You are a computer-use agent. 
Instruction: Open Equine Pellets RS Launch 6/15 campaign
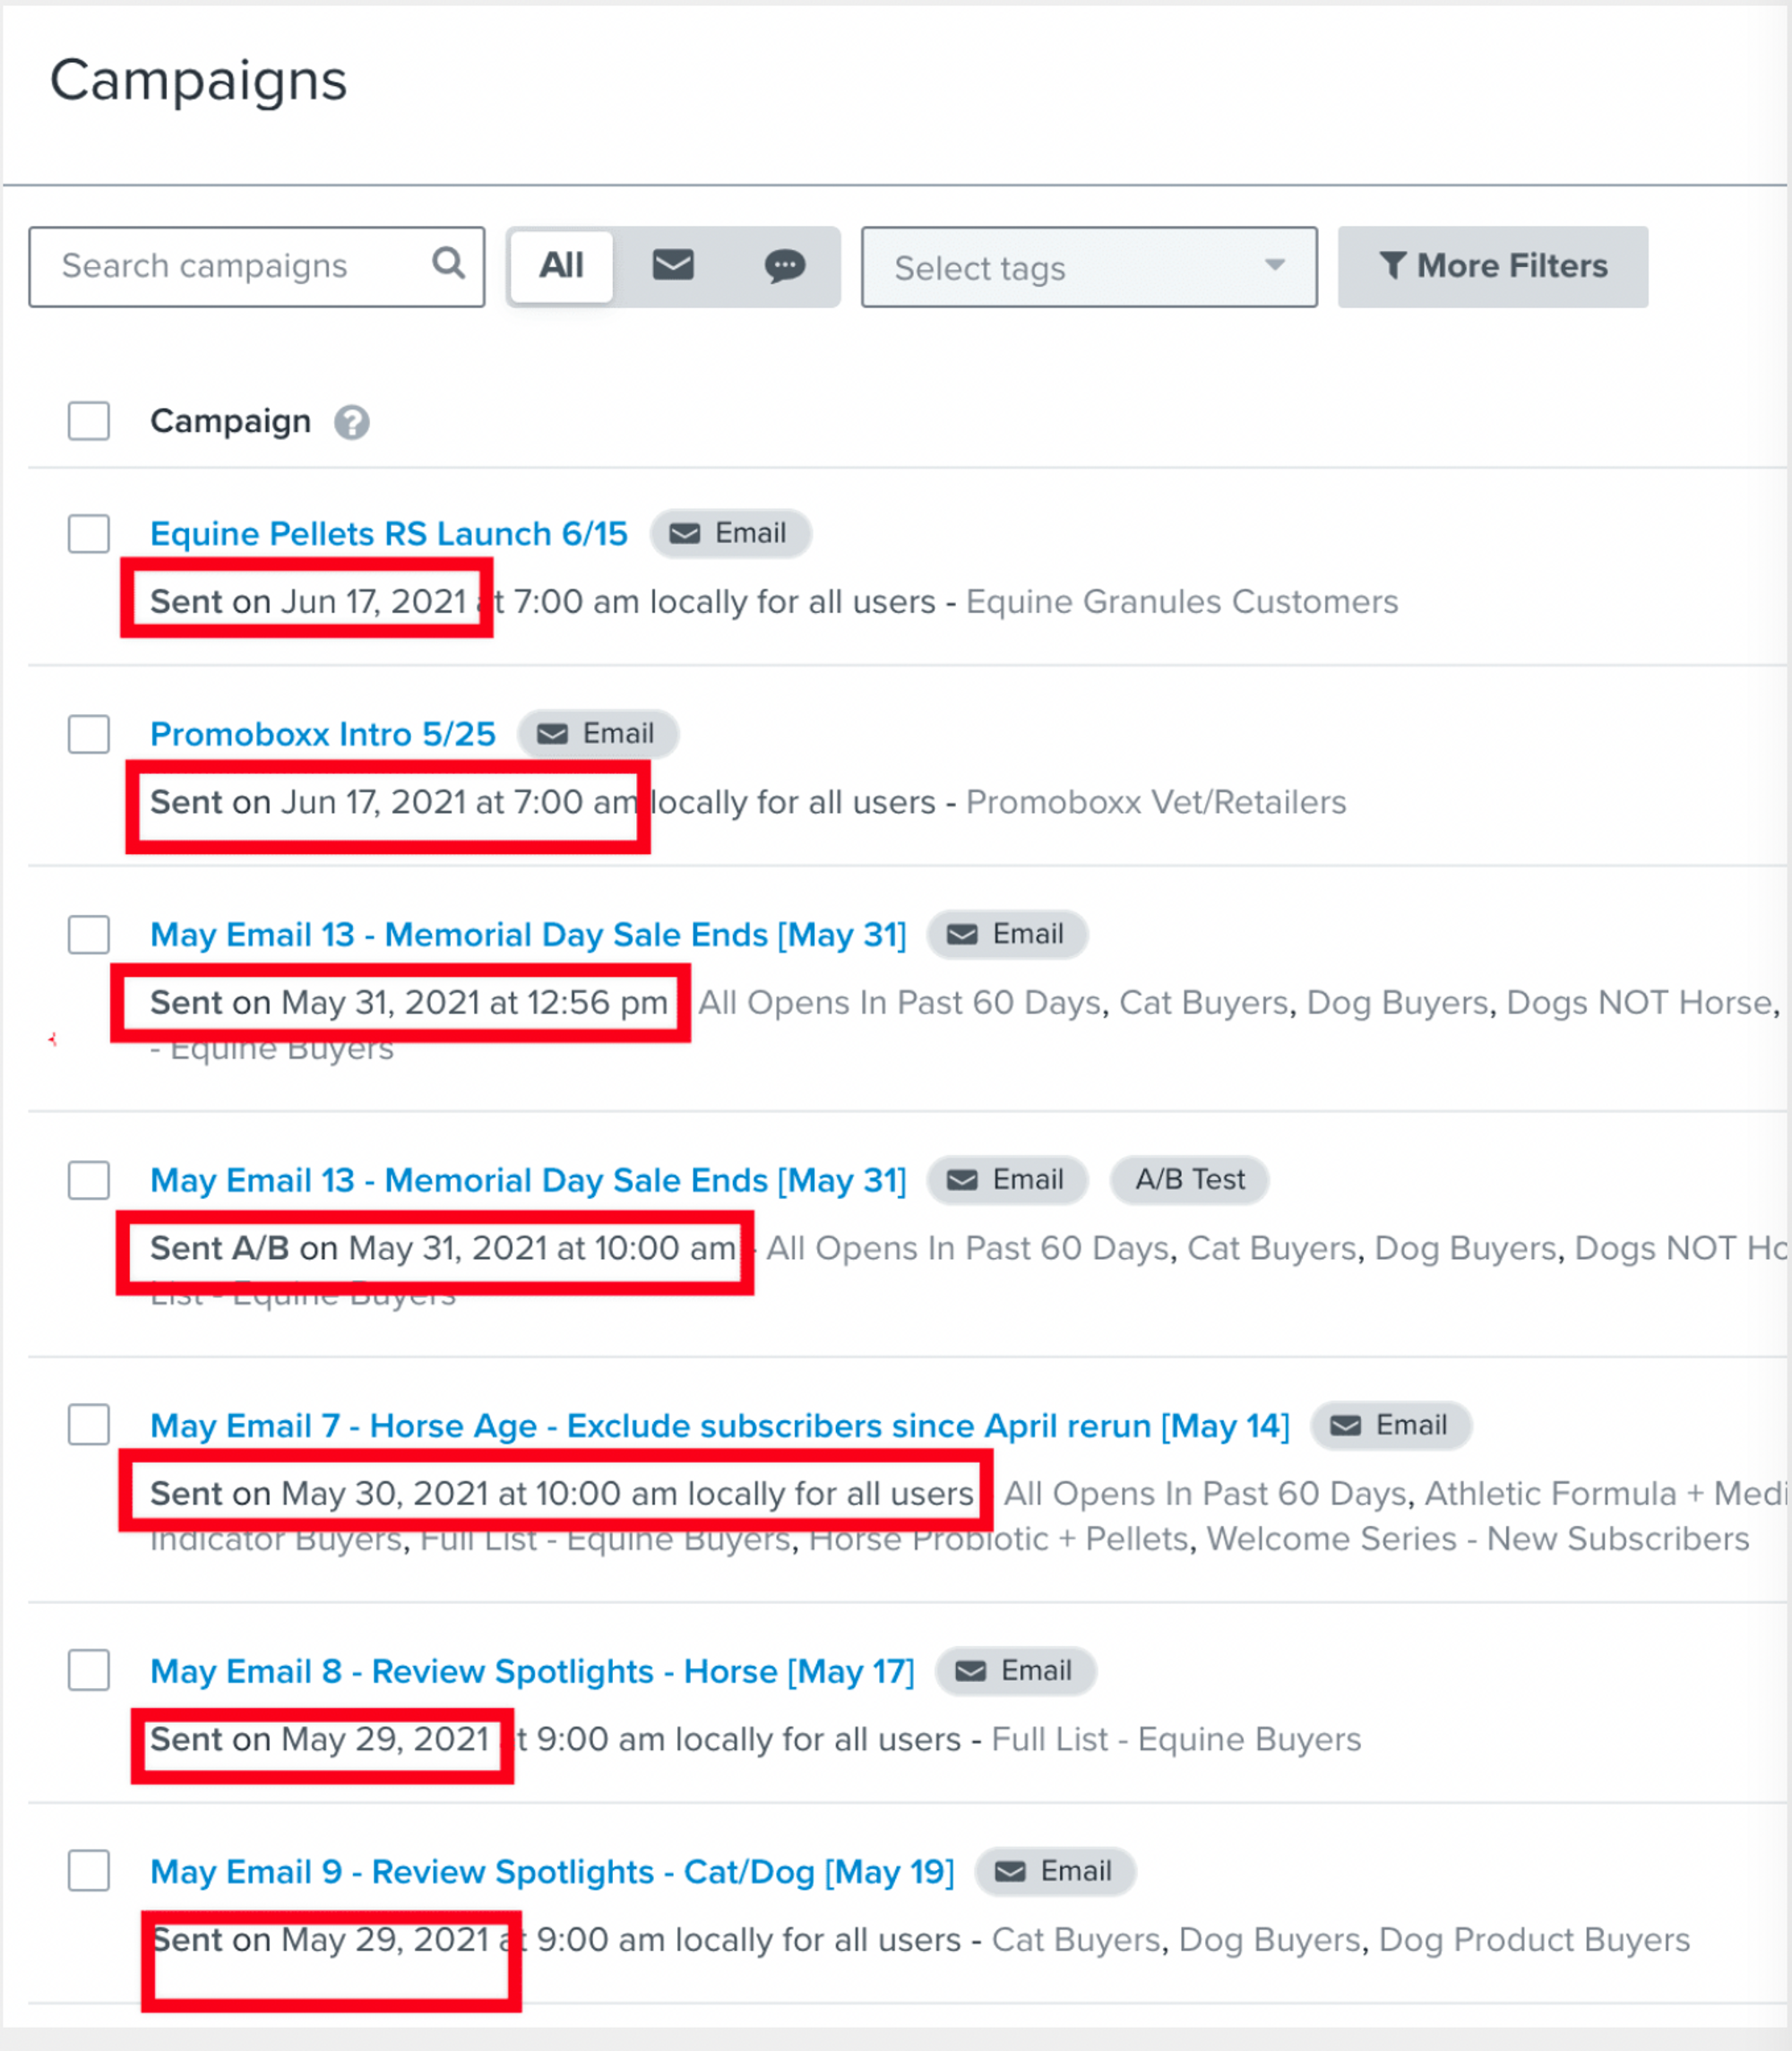pos(389,533)
